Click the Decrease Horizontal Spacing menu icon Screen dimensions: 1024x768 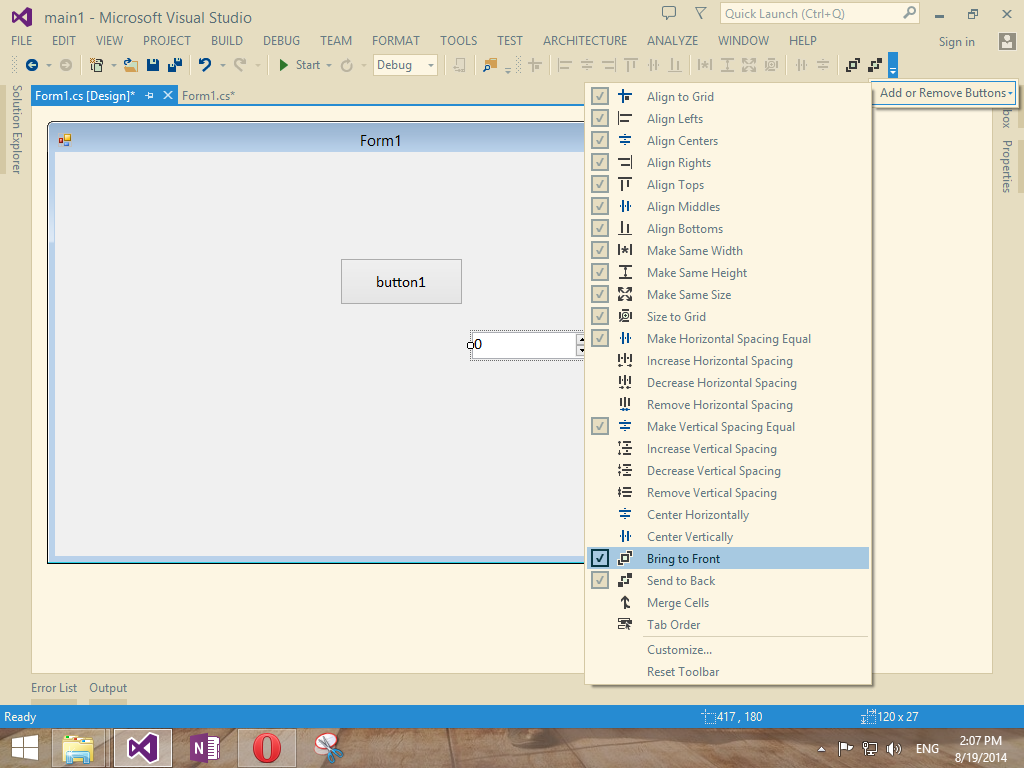click(625, 382)
